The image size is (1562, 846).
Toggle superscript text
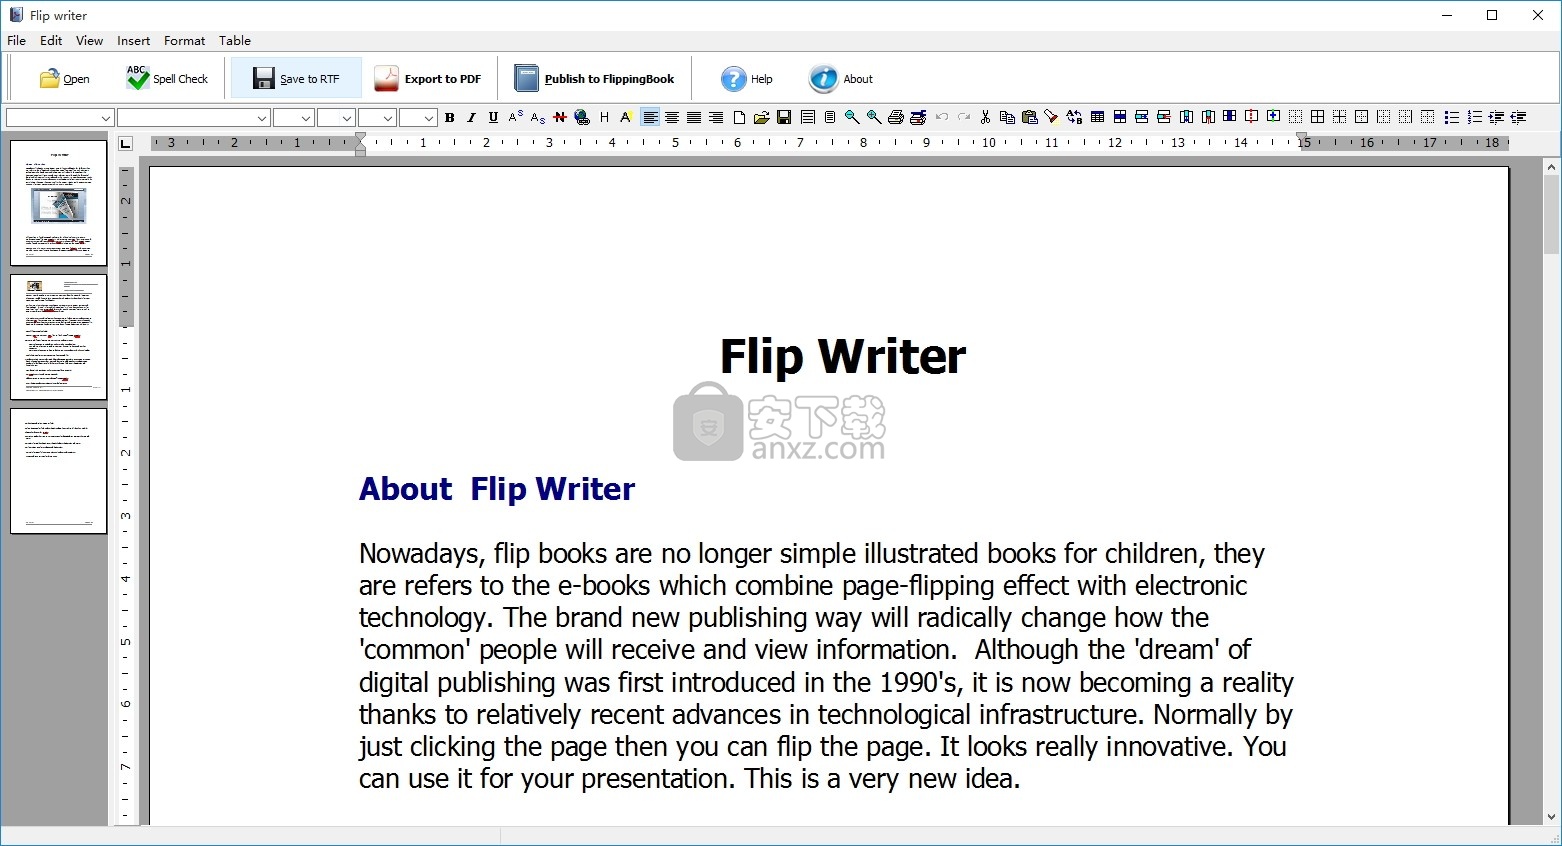tap(516, 118)
